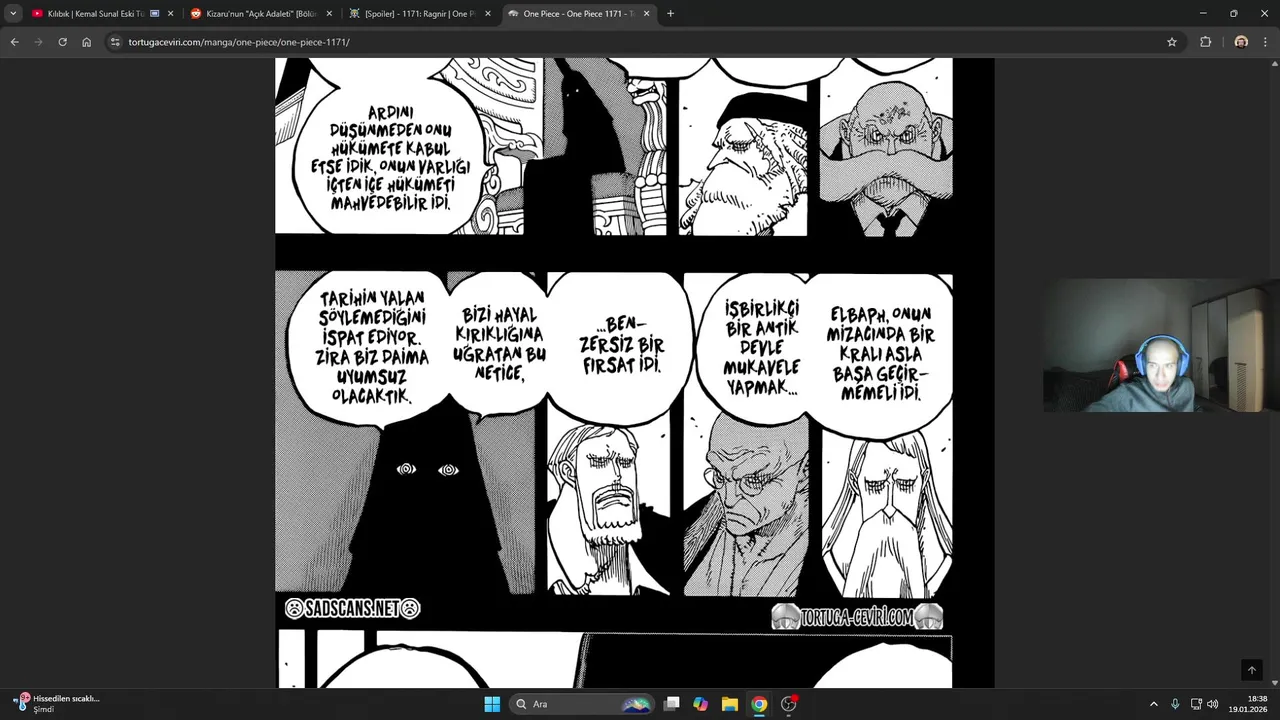Switch to the Kizaru'nun "Açık Adaleti" Reddit tab
Screen dimensions: 1280x720
(261, 14)
